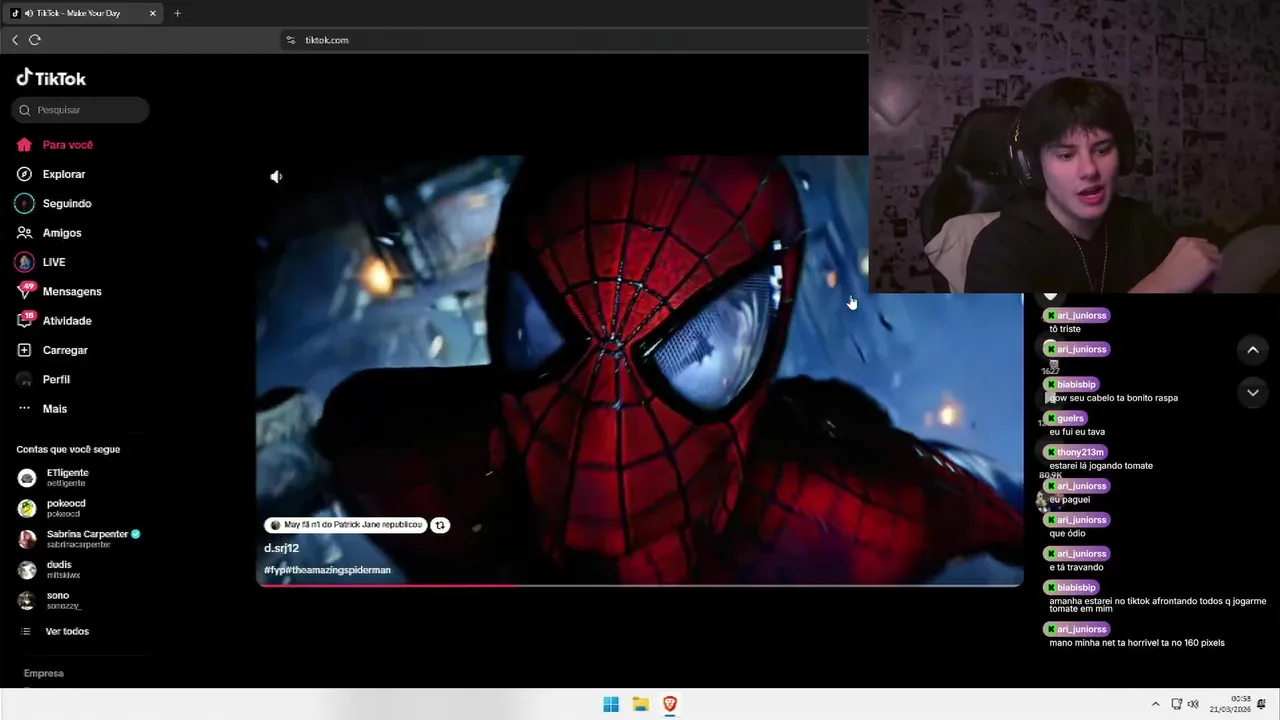Image resolution: width=1280 pixels, height=720 pixels.
Task: Click the Perfil avatar icon
Action: pyautogui.click(x=24, y=380)
